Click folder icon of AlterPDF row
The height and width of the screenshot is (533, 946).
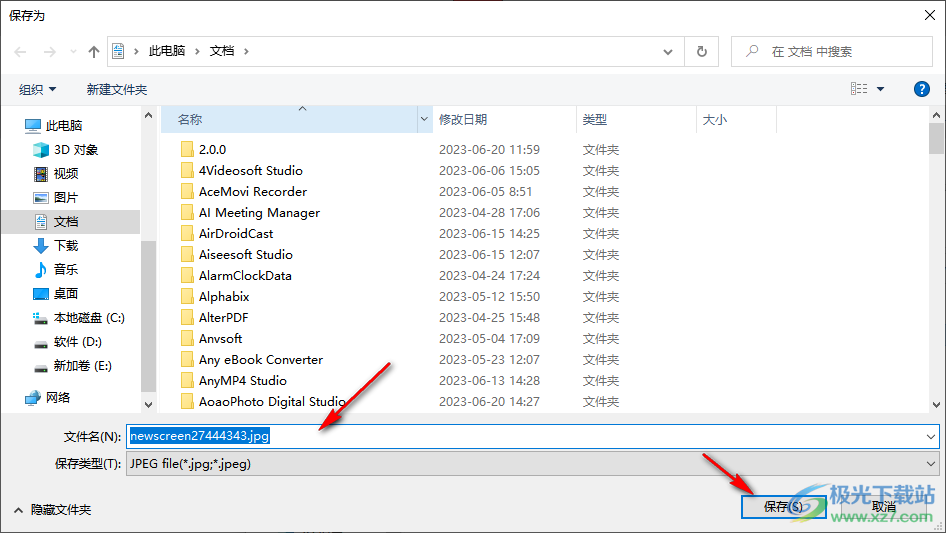click(187, 318)
